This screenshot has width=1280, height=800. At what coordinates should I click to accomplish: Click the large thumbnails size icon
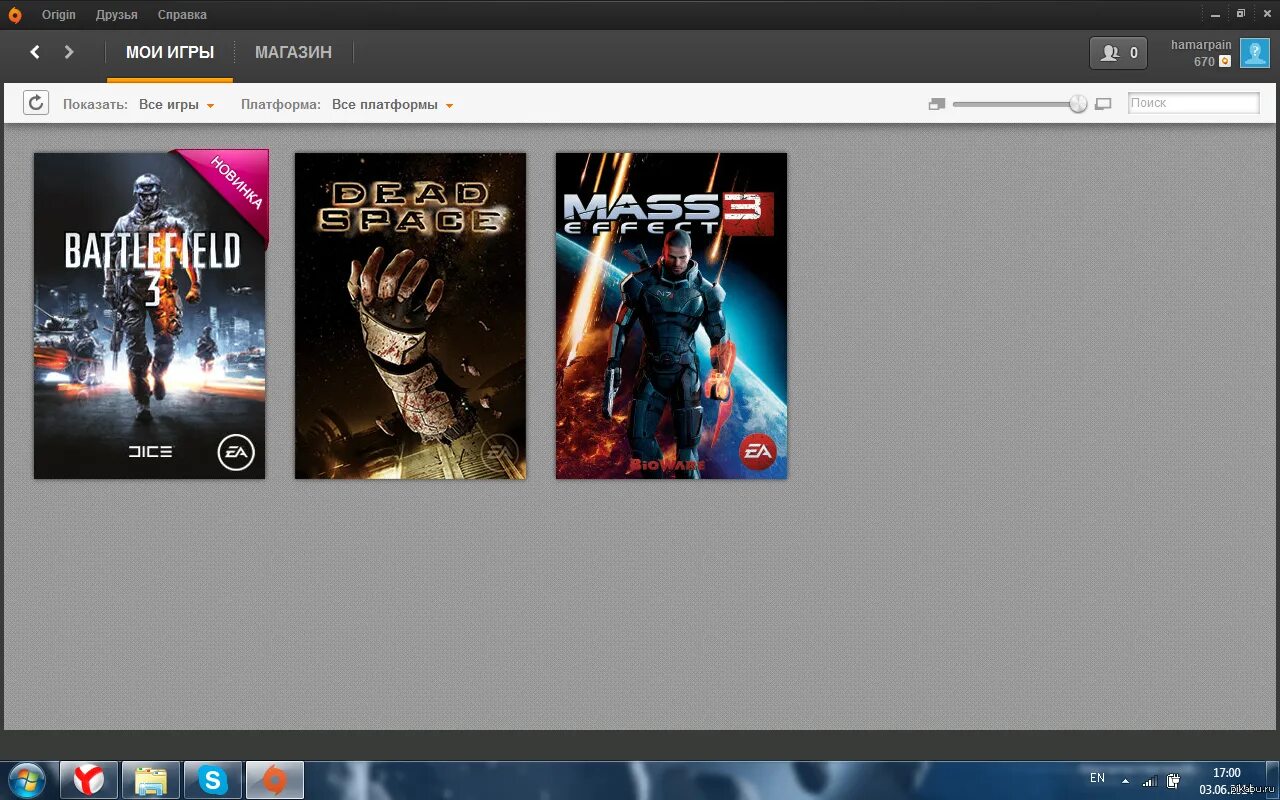[1103, 104]
